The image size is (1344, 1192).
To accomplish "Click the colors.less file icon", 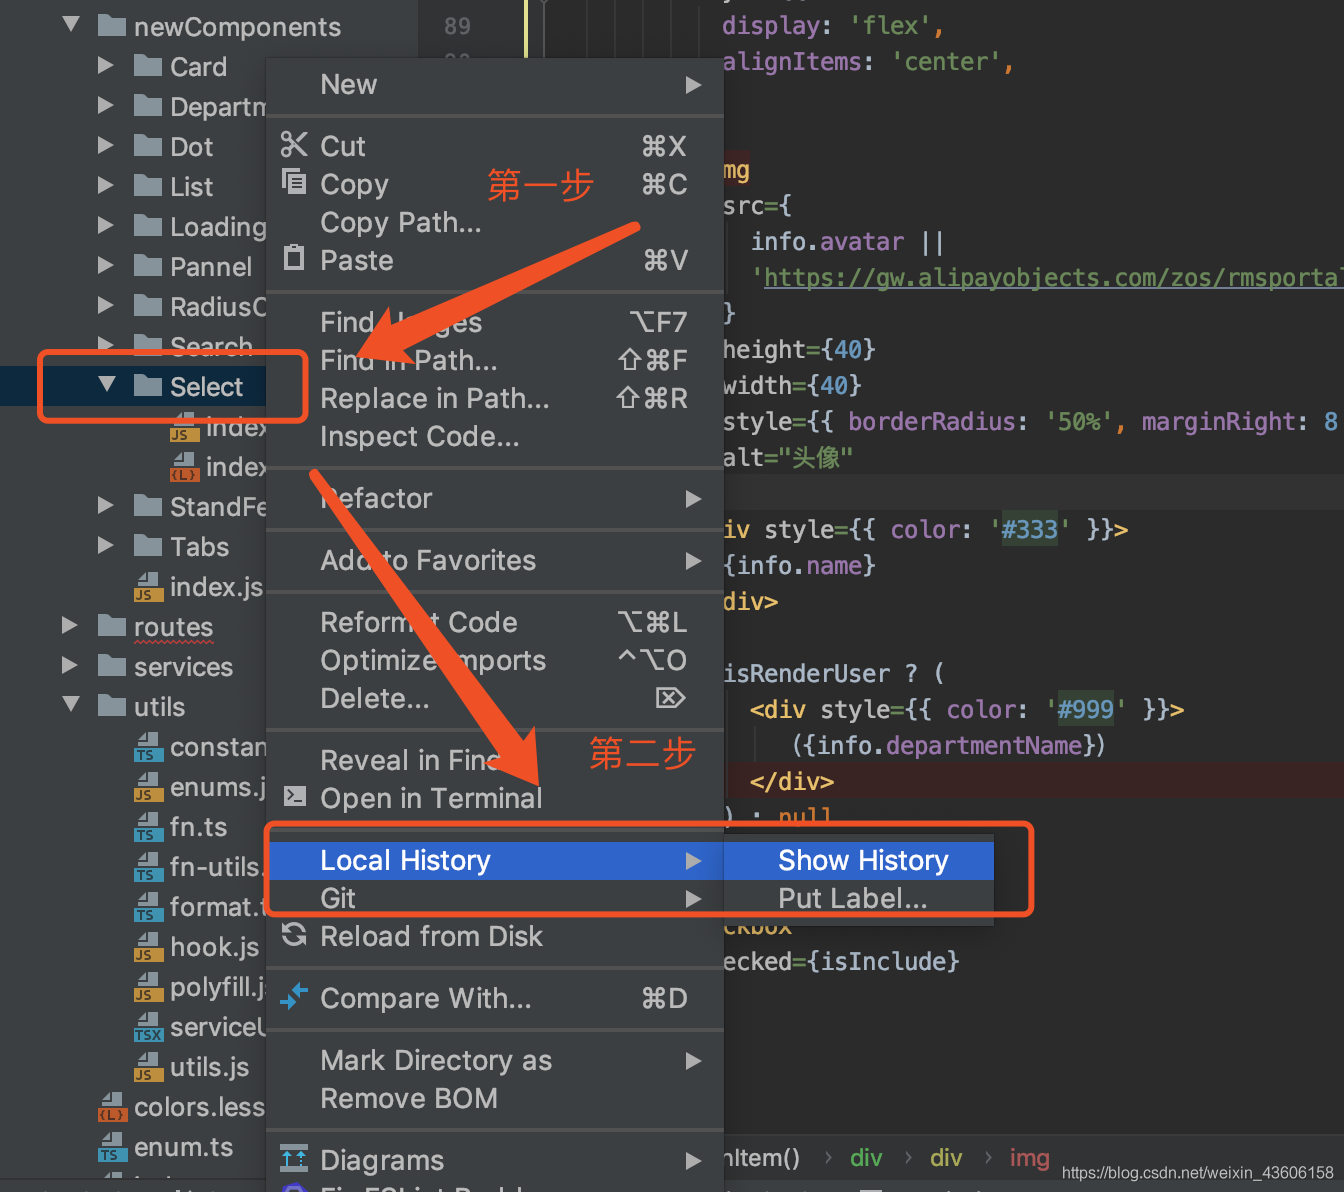I will point(112,1107).
